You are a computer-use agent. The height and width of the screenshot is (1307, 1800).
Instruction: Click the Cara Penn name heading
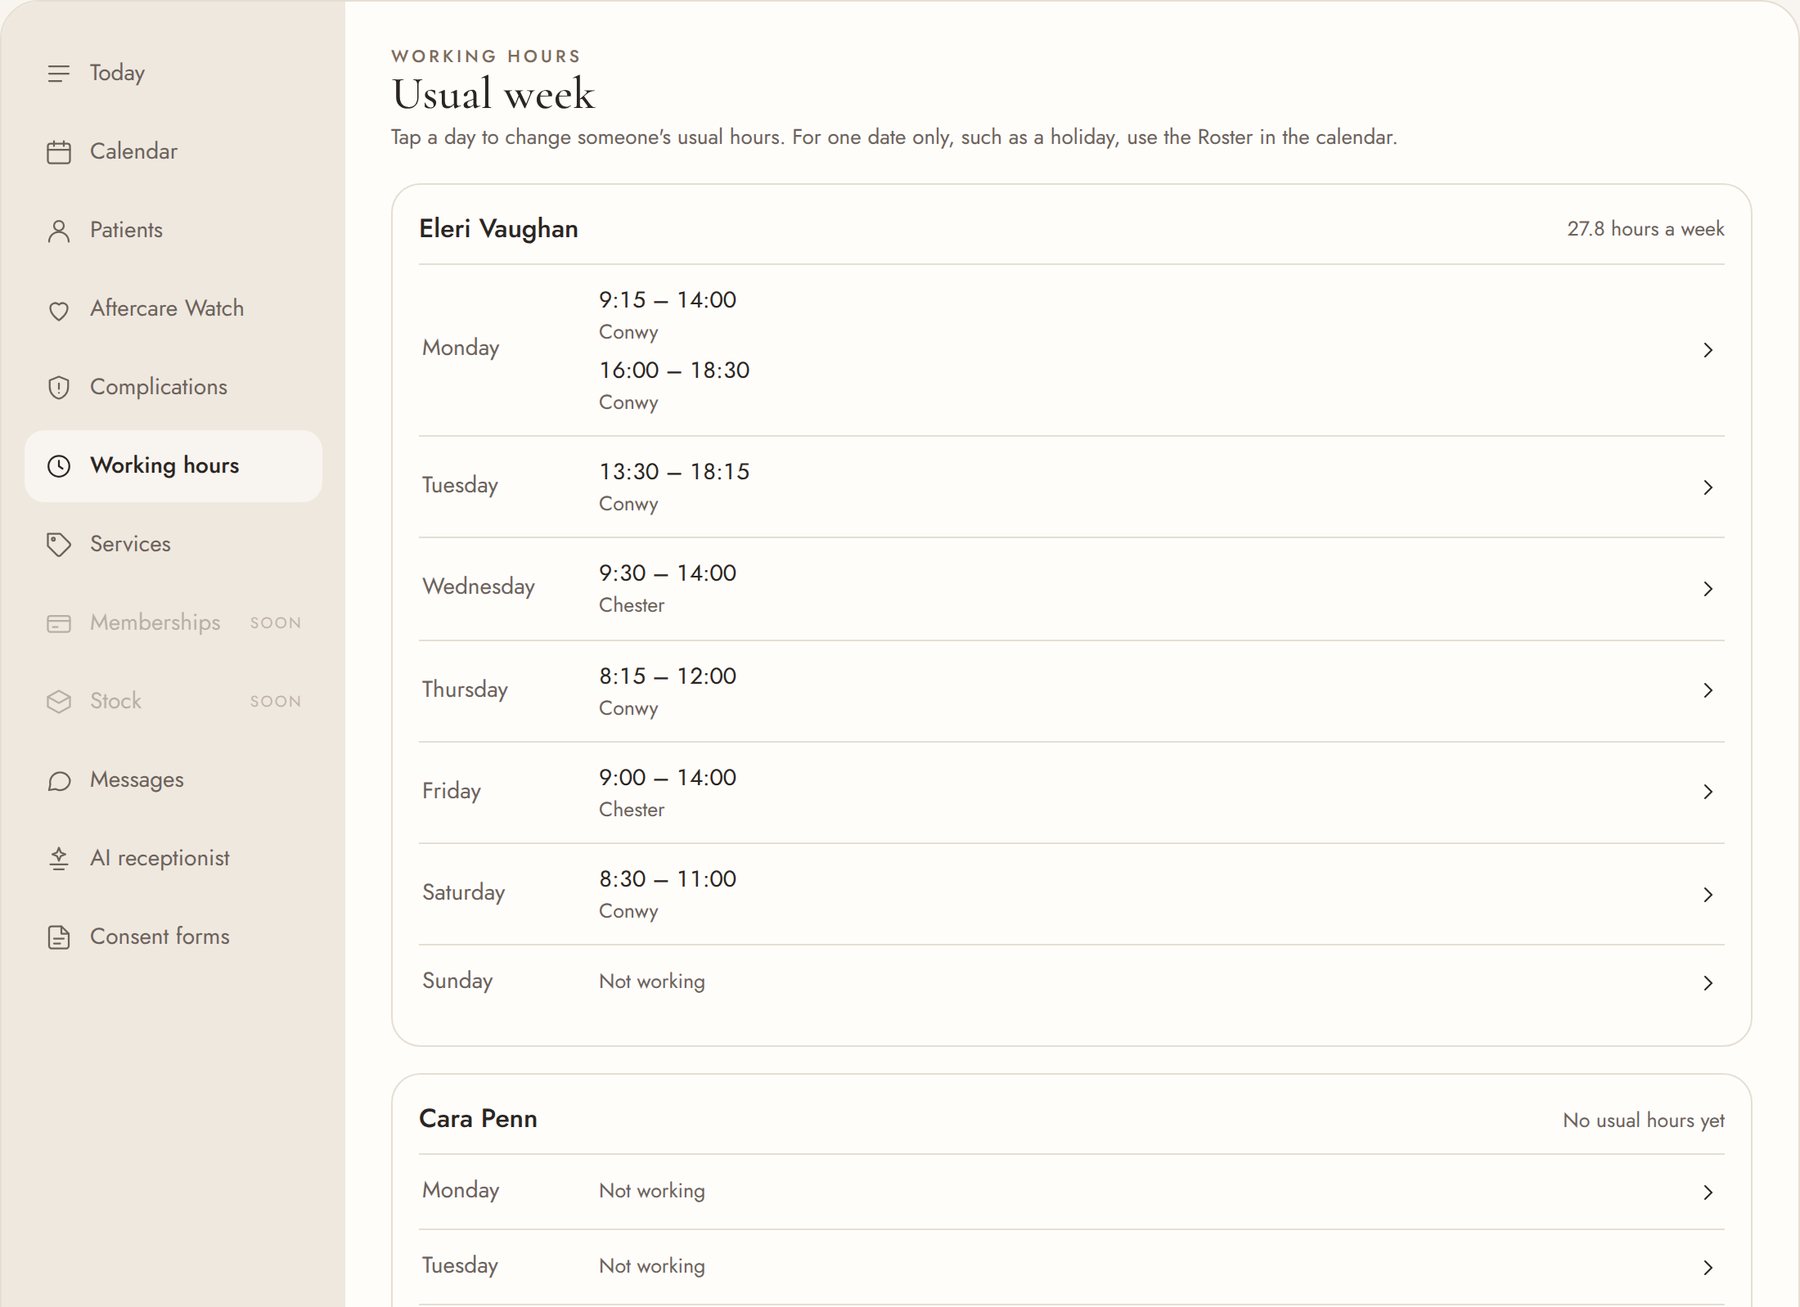coord(478,1119)
